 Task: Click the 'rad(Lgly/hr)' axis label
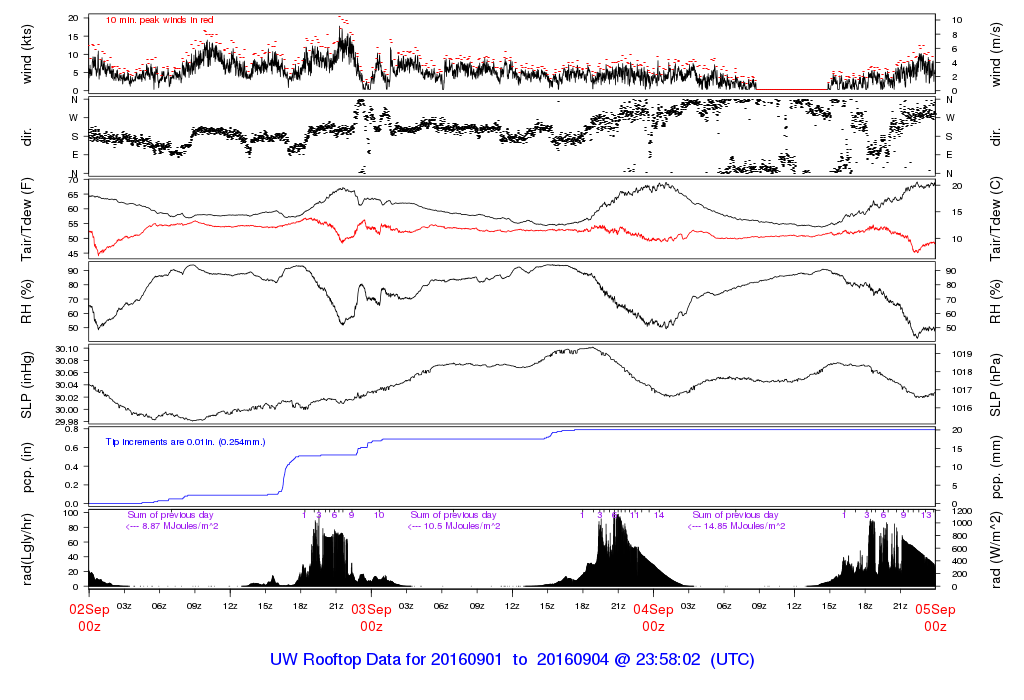[27, 550]
